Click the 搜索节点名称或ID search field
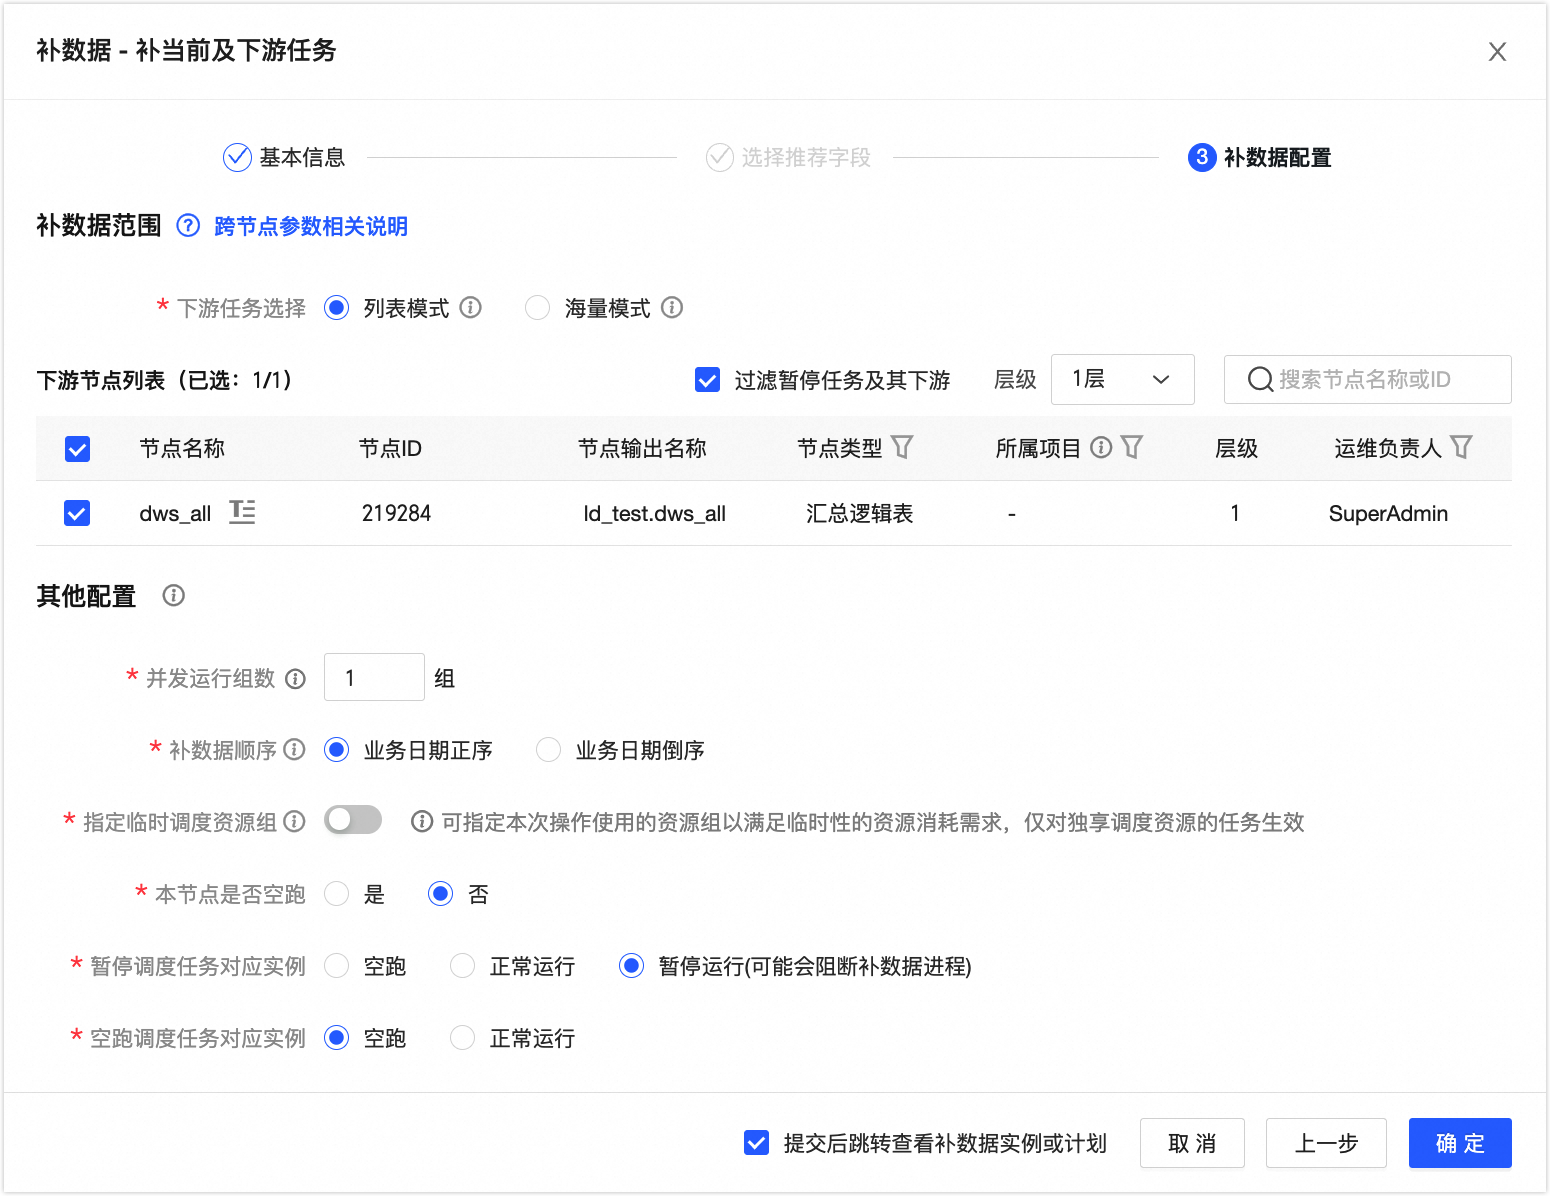Image resolution: width=1550 pixels, height=1196 pixels. pos(1368,379)
